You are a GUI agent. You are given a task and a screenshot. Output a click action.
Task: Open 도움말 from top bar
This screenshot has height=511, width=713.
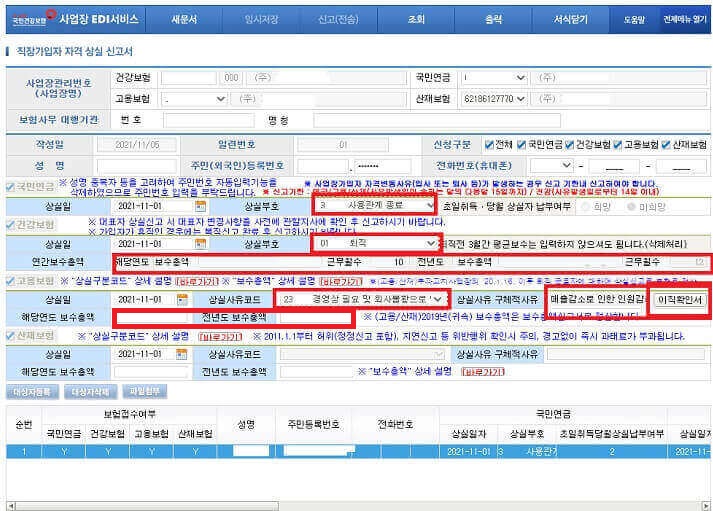pyautogui.click(x=634, y=20)
